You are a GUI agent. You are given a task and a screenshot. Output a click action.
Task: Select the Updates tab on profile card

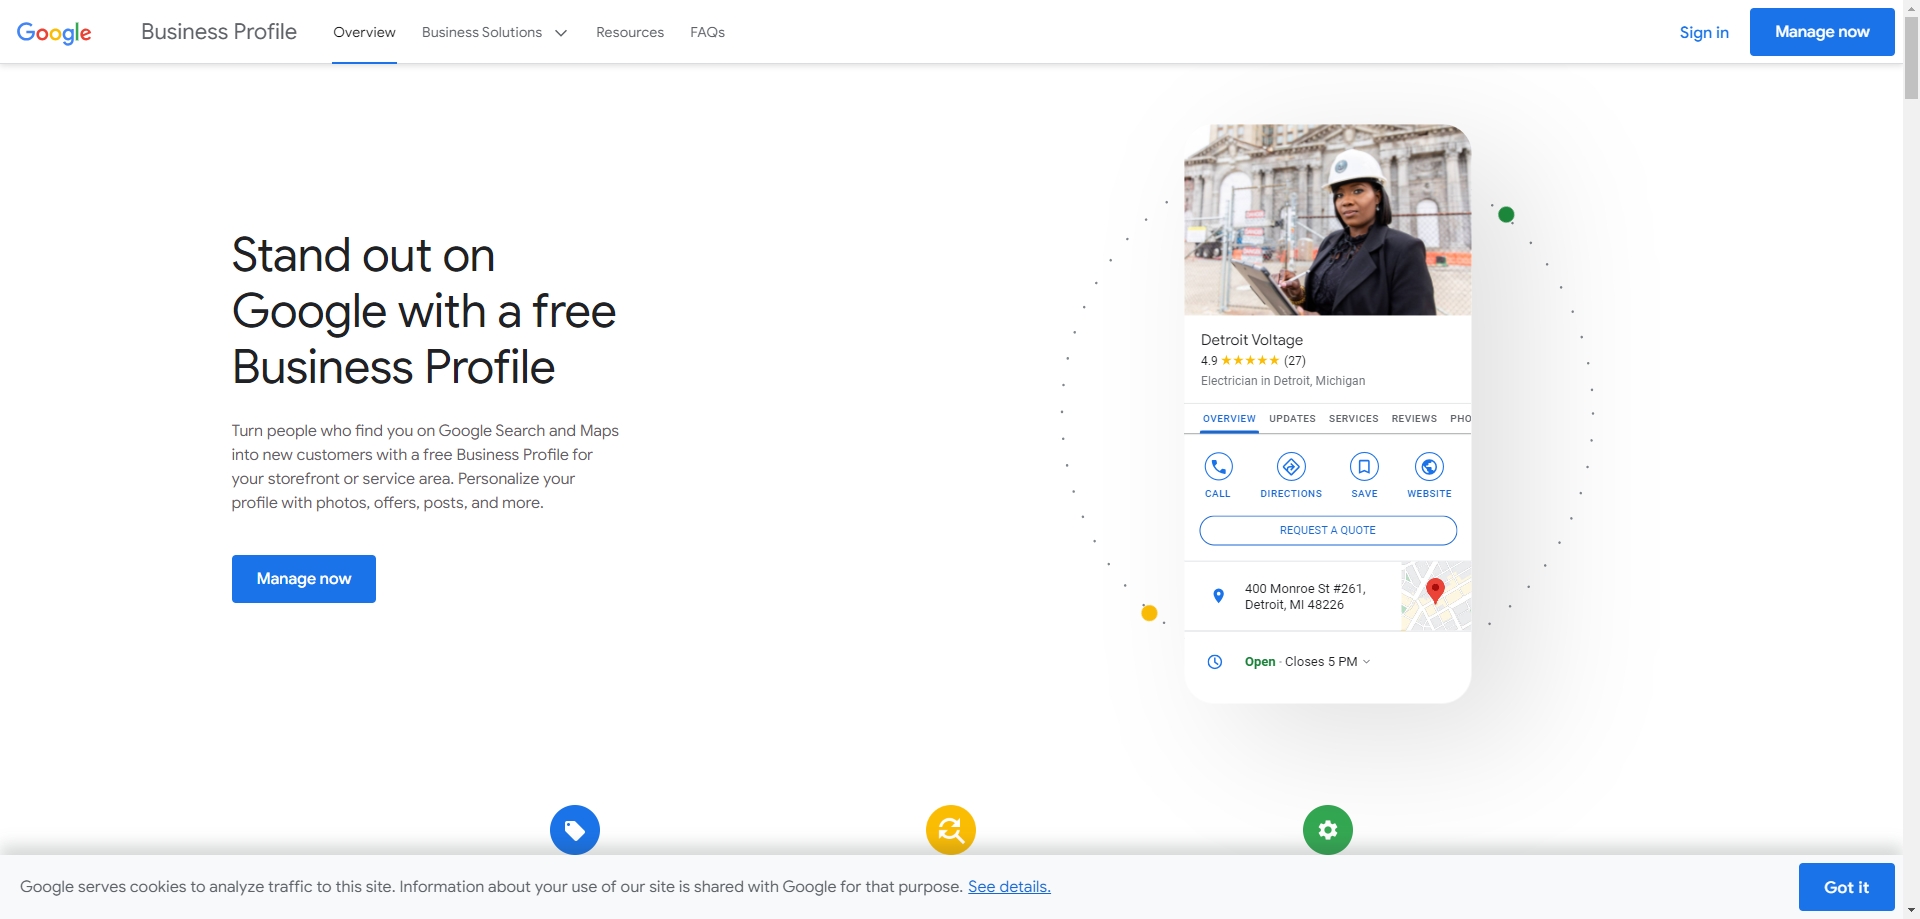point(1292,419)
